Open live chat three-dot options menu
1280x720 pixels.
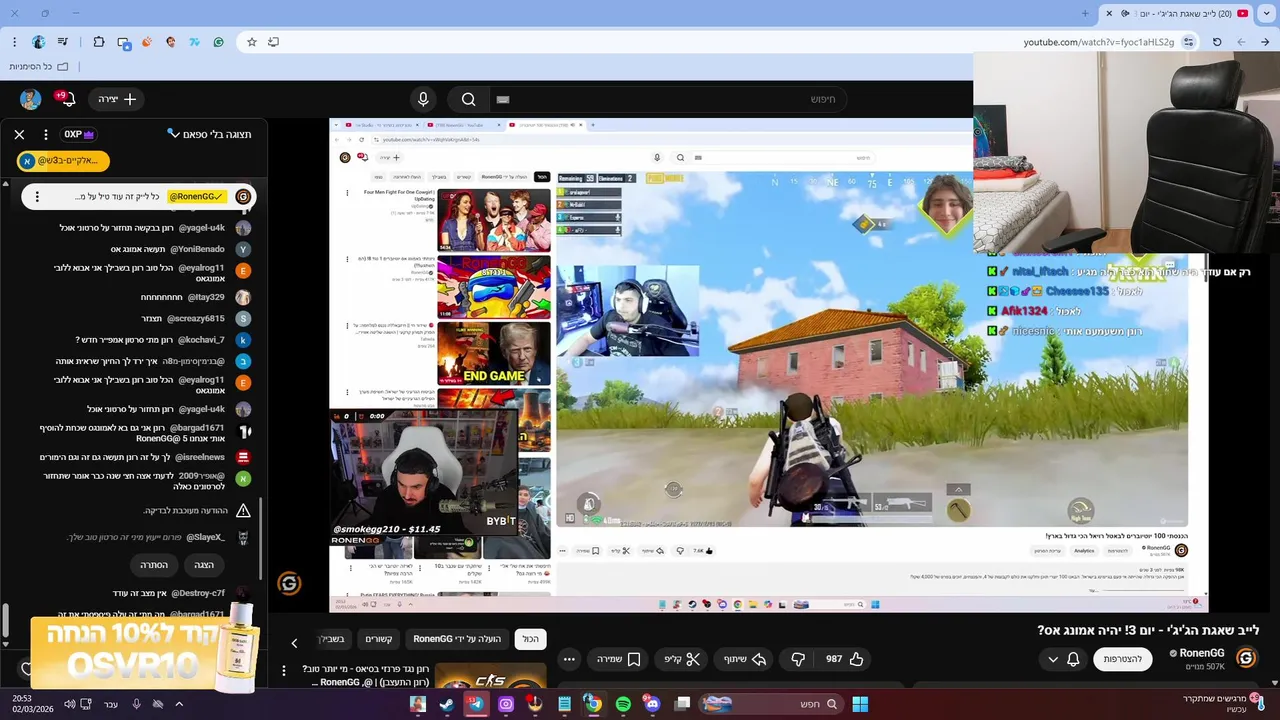click(x=45, y=134)
